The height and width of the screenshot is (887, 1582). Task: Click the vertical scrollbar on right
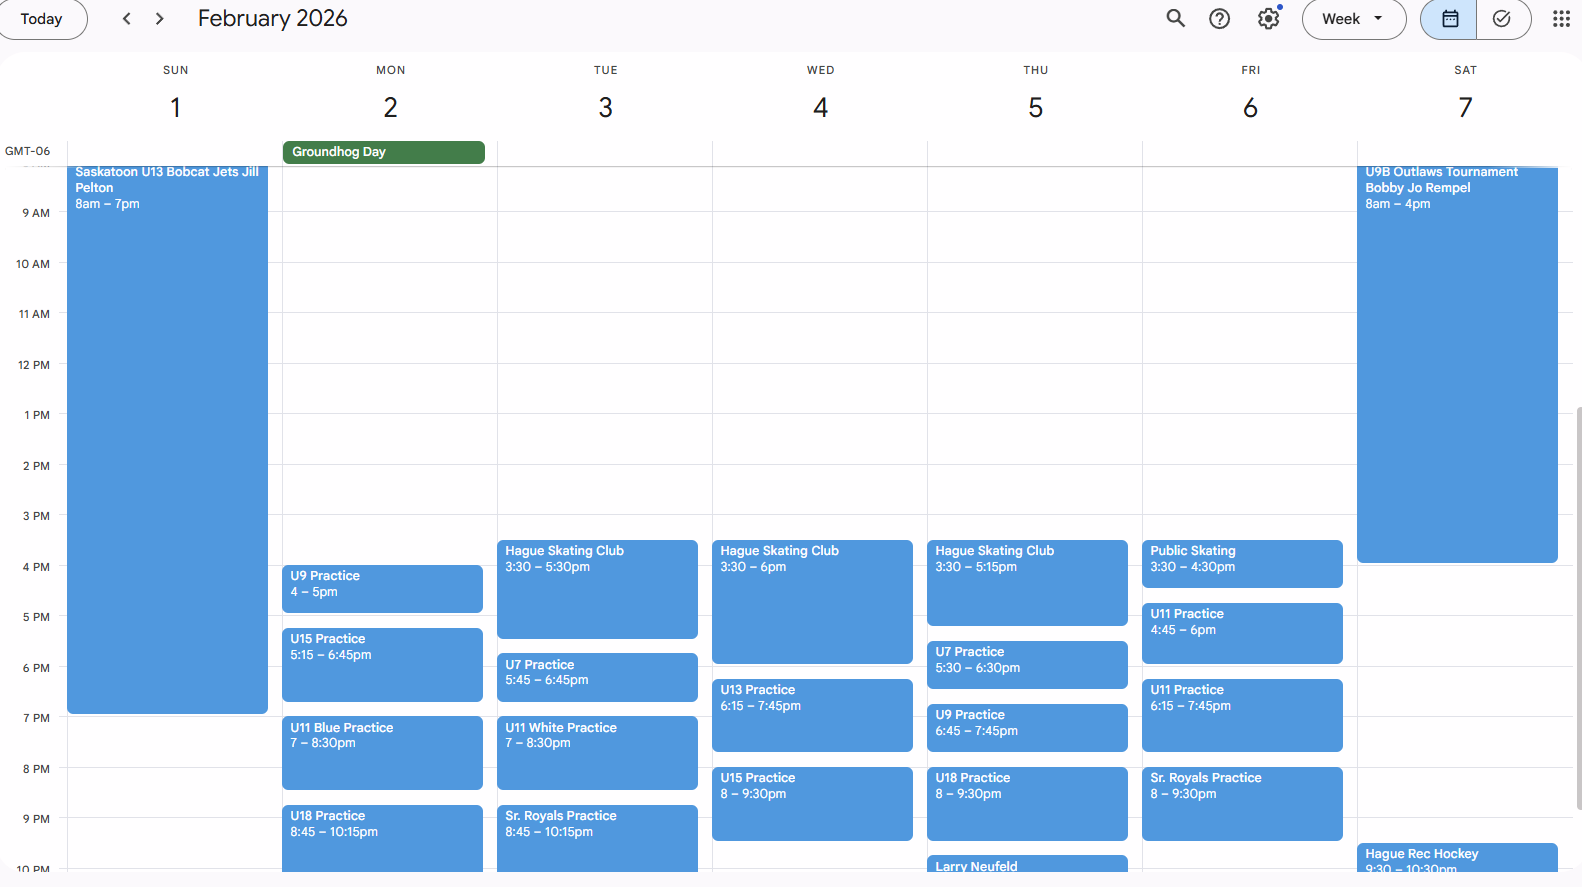pos(1578,600)
